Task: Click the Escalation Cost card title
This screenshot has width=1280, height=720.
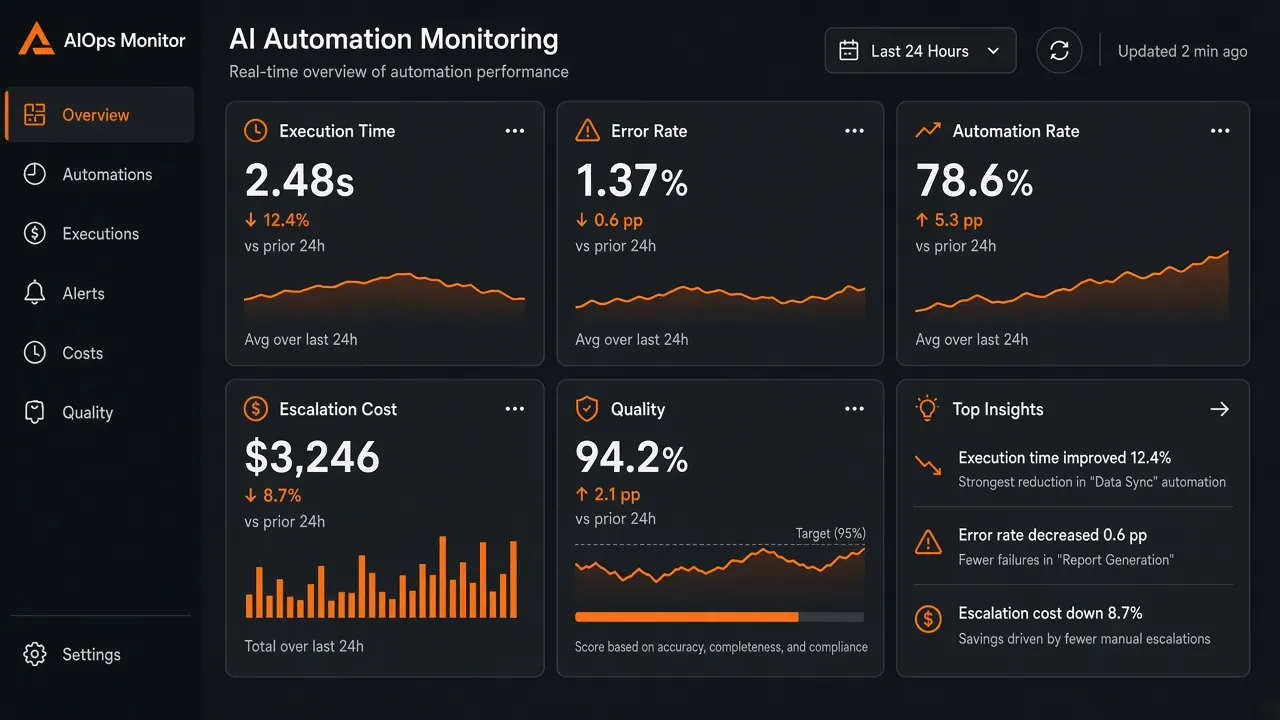Action: [338, 409]
